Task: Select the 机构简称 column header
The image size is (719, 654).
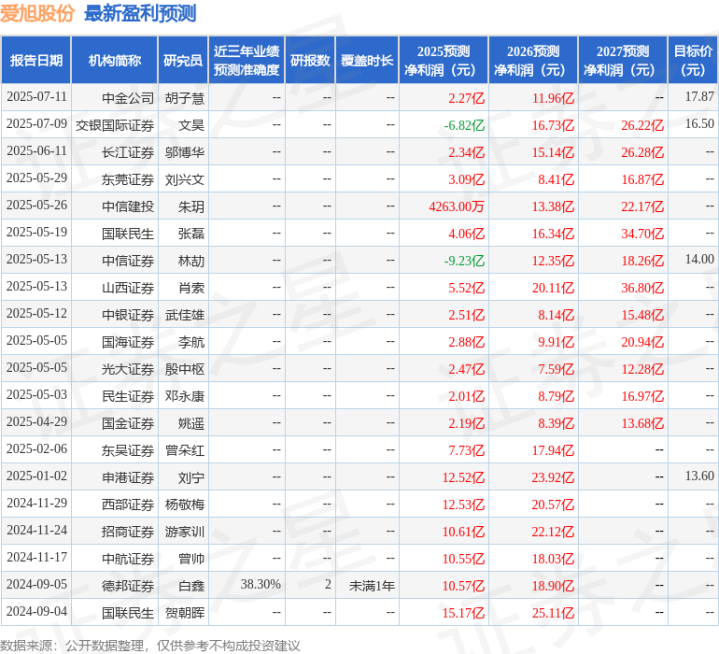Action: point(114,60)
